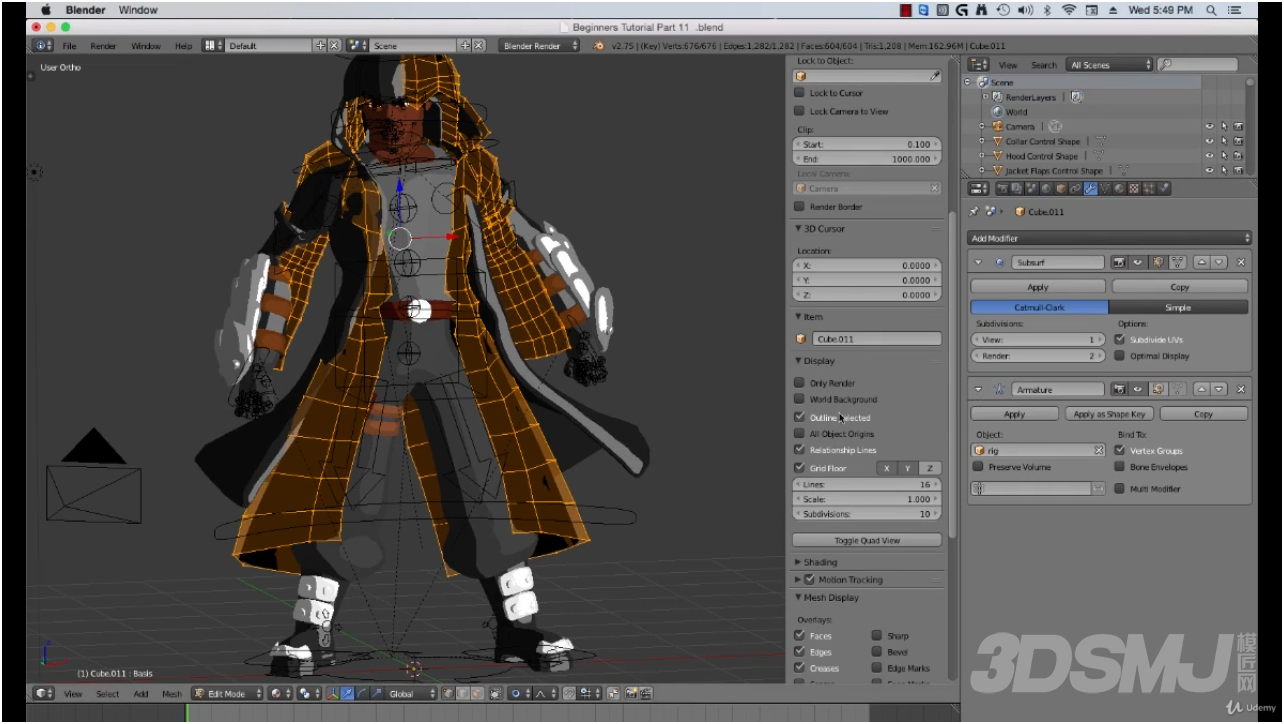Open the File menu

tap(69, 46)
